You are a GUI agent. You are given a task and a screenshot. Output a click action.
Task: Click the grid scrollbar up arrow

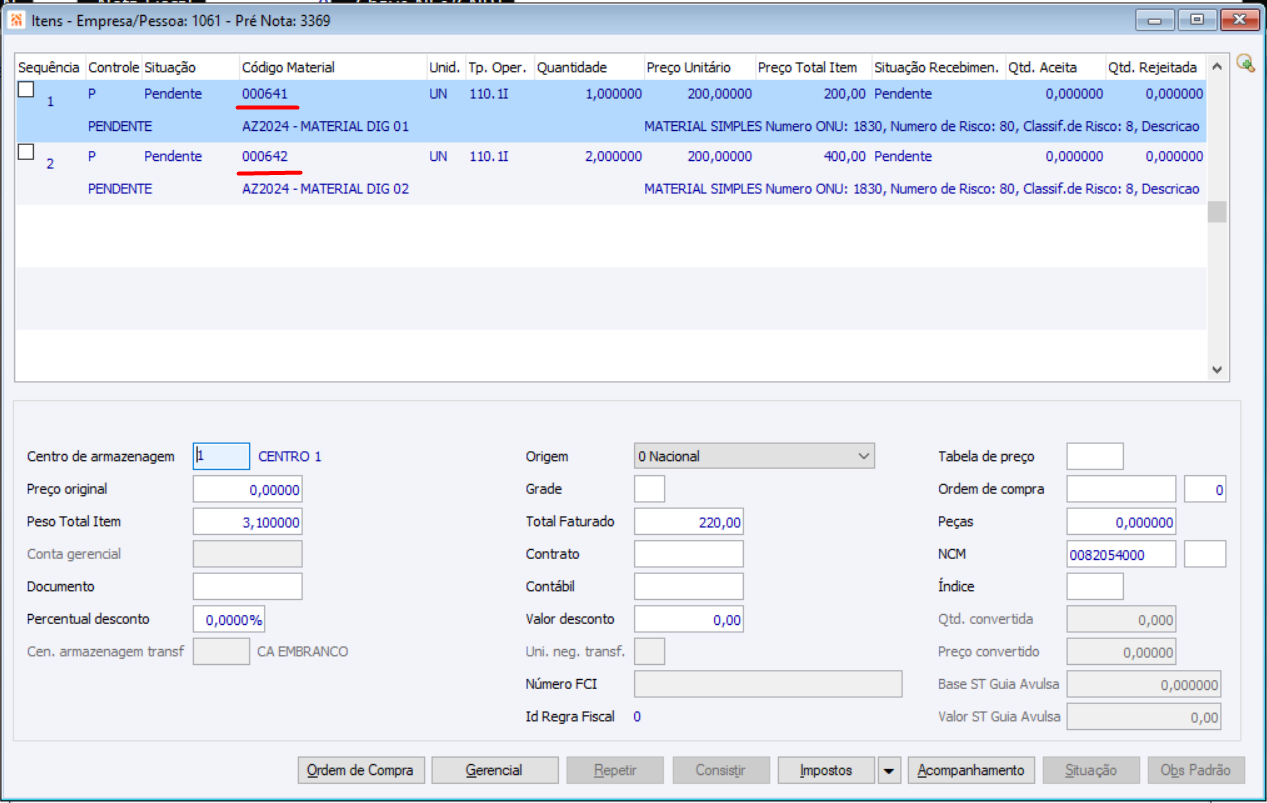[1216, 66]
